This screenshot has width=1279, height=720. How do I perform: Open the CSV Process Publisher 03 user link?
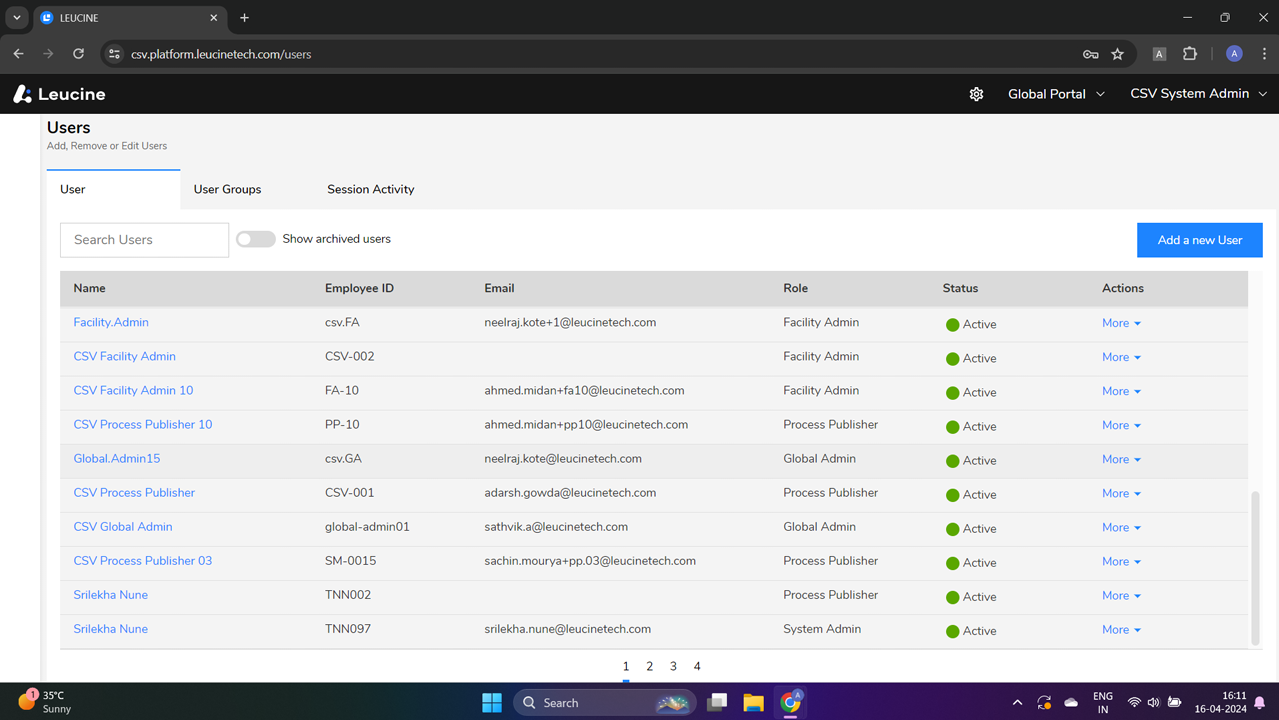tap(143, 560)
